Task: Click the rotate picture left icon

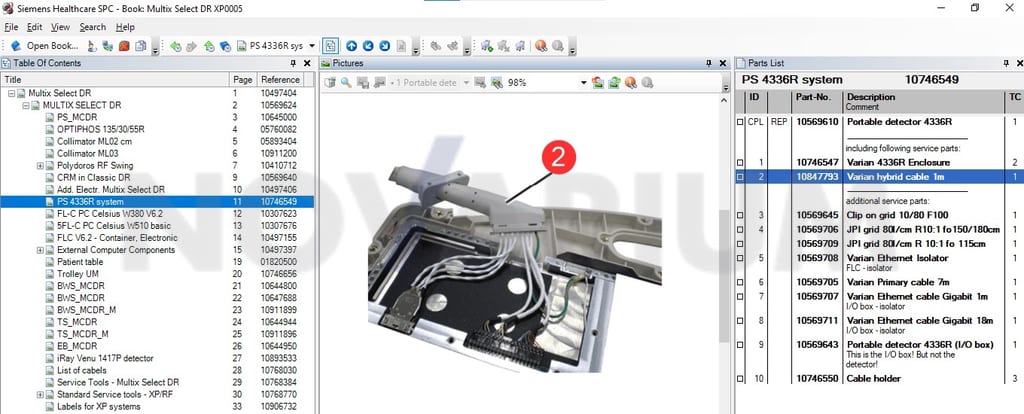Action: (598, 83)
